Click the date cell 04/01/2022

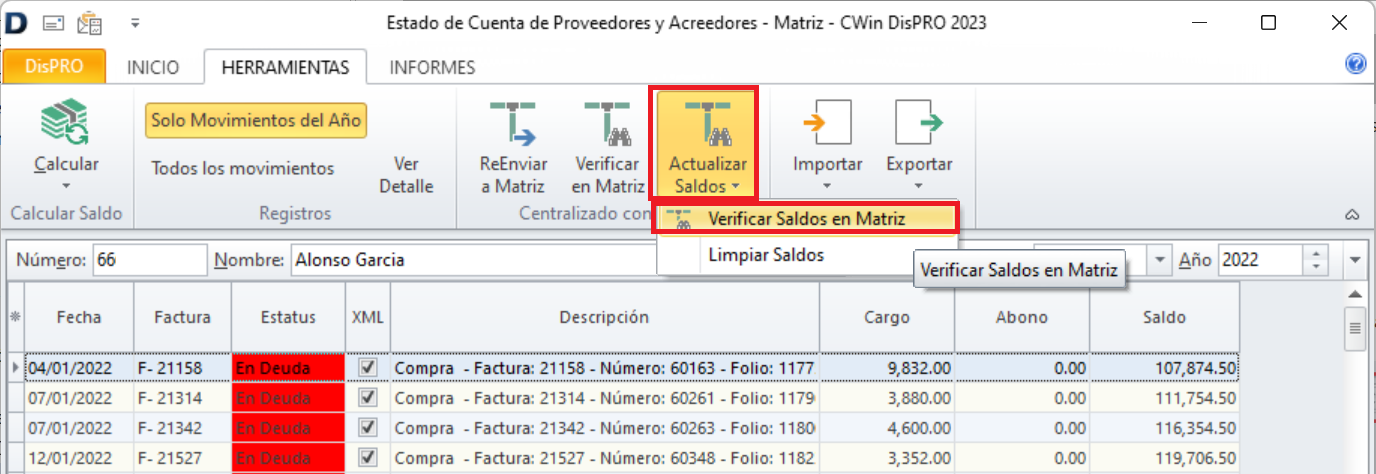[78, 368]
